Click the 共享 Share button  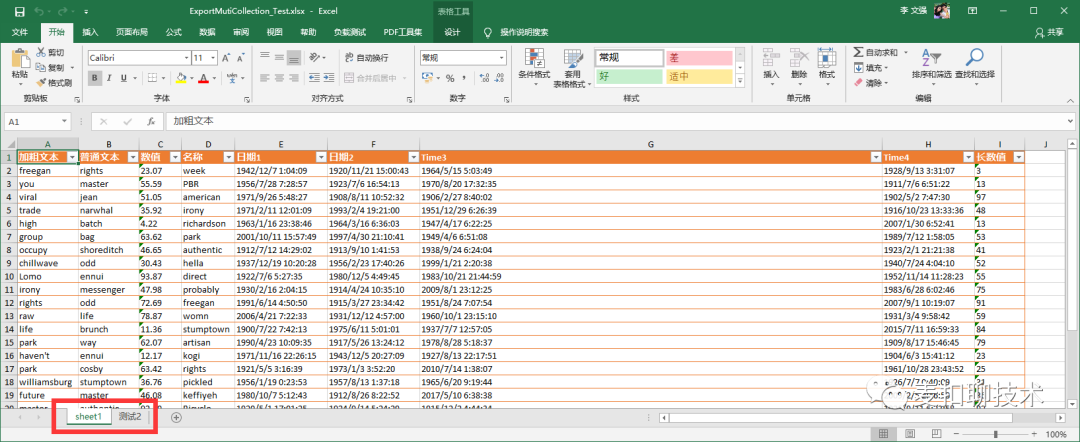[1049, 32]
